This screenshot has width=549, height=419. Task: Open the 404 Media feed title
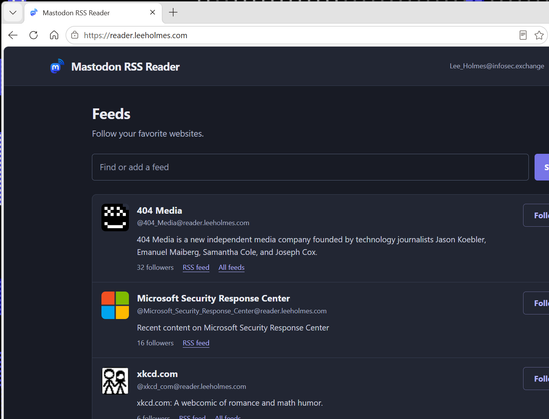pyautogui.click(x=159, y=210)
